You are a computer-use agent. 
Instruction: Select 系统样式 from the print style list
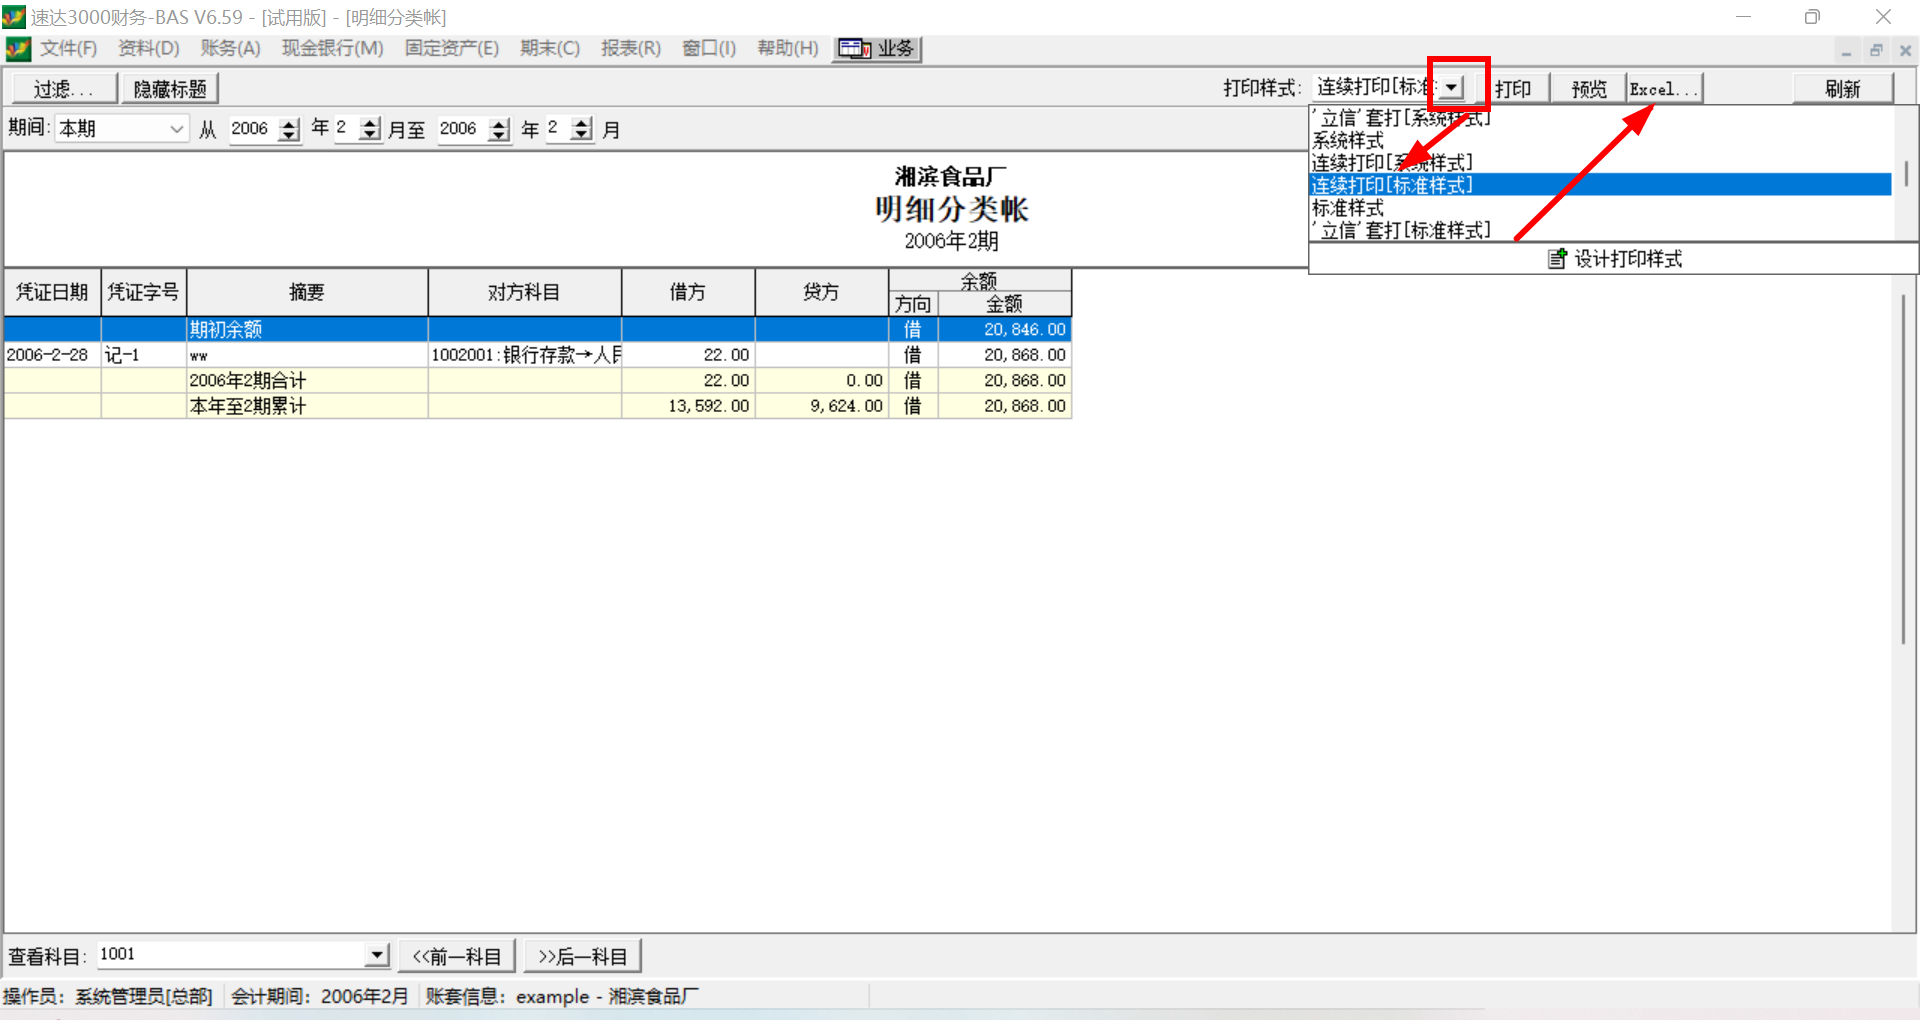[x=1348, y=140]
